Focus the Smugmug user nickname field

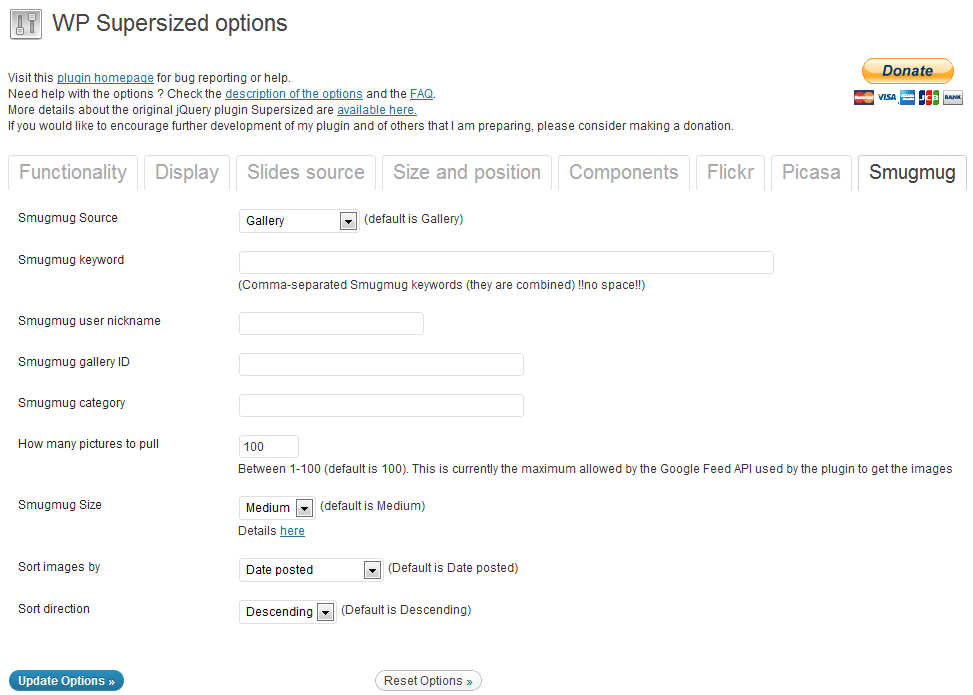[331, 323]
